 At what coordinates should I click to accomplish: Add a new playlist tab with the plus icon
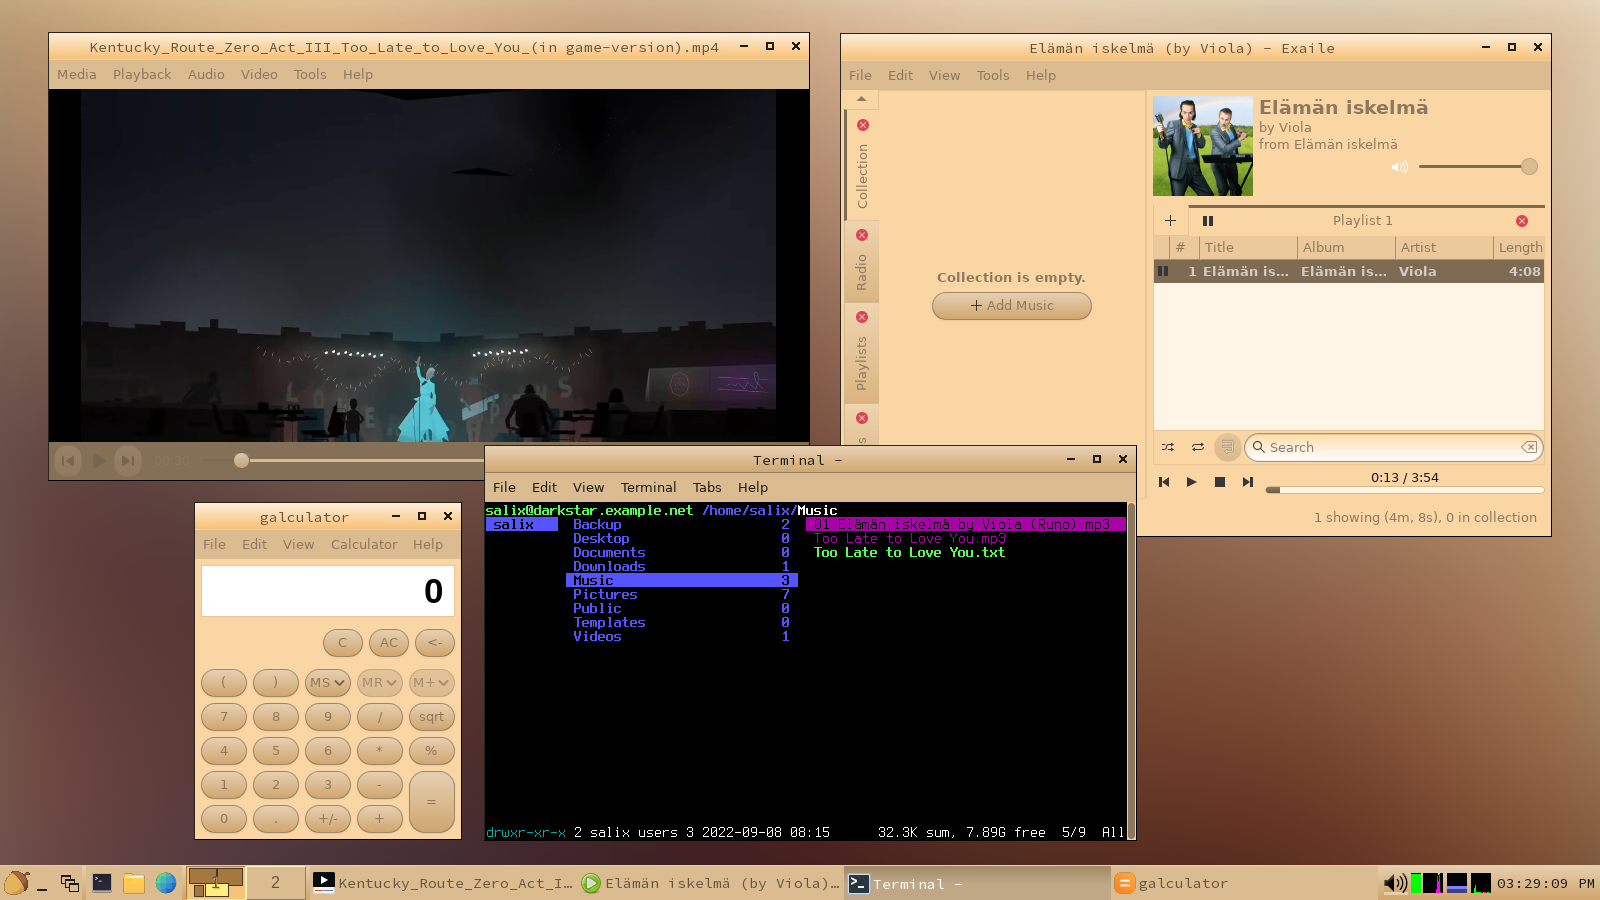(1170, 220)
